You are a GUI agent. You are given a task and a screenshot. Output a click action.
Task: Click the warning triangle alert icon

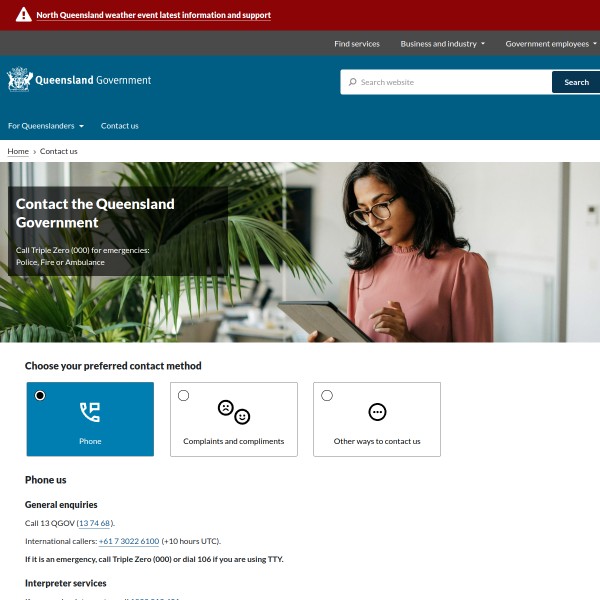(x=23, y=15)
